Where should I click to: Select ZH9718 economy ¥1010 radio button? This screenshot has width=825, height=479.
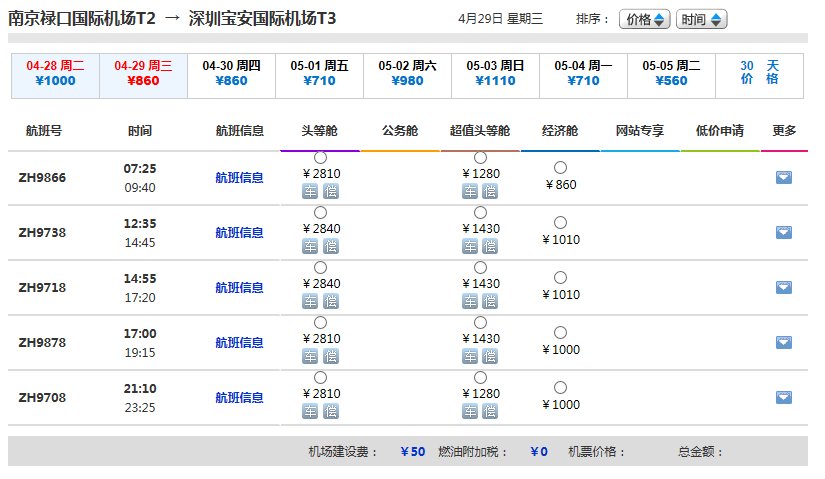click(x=560, y=277)
